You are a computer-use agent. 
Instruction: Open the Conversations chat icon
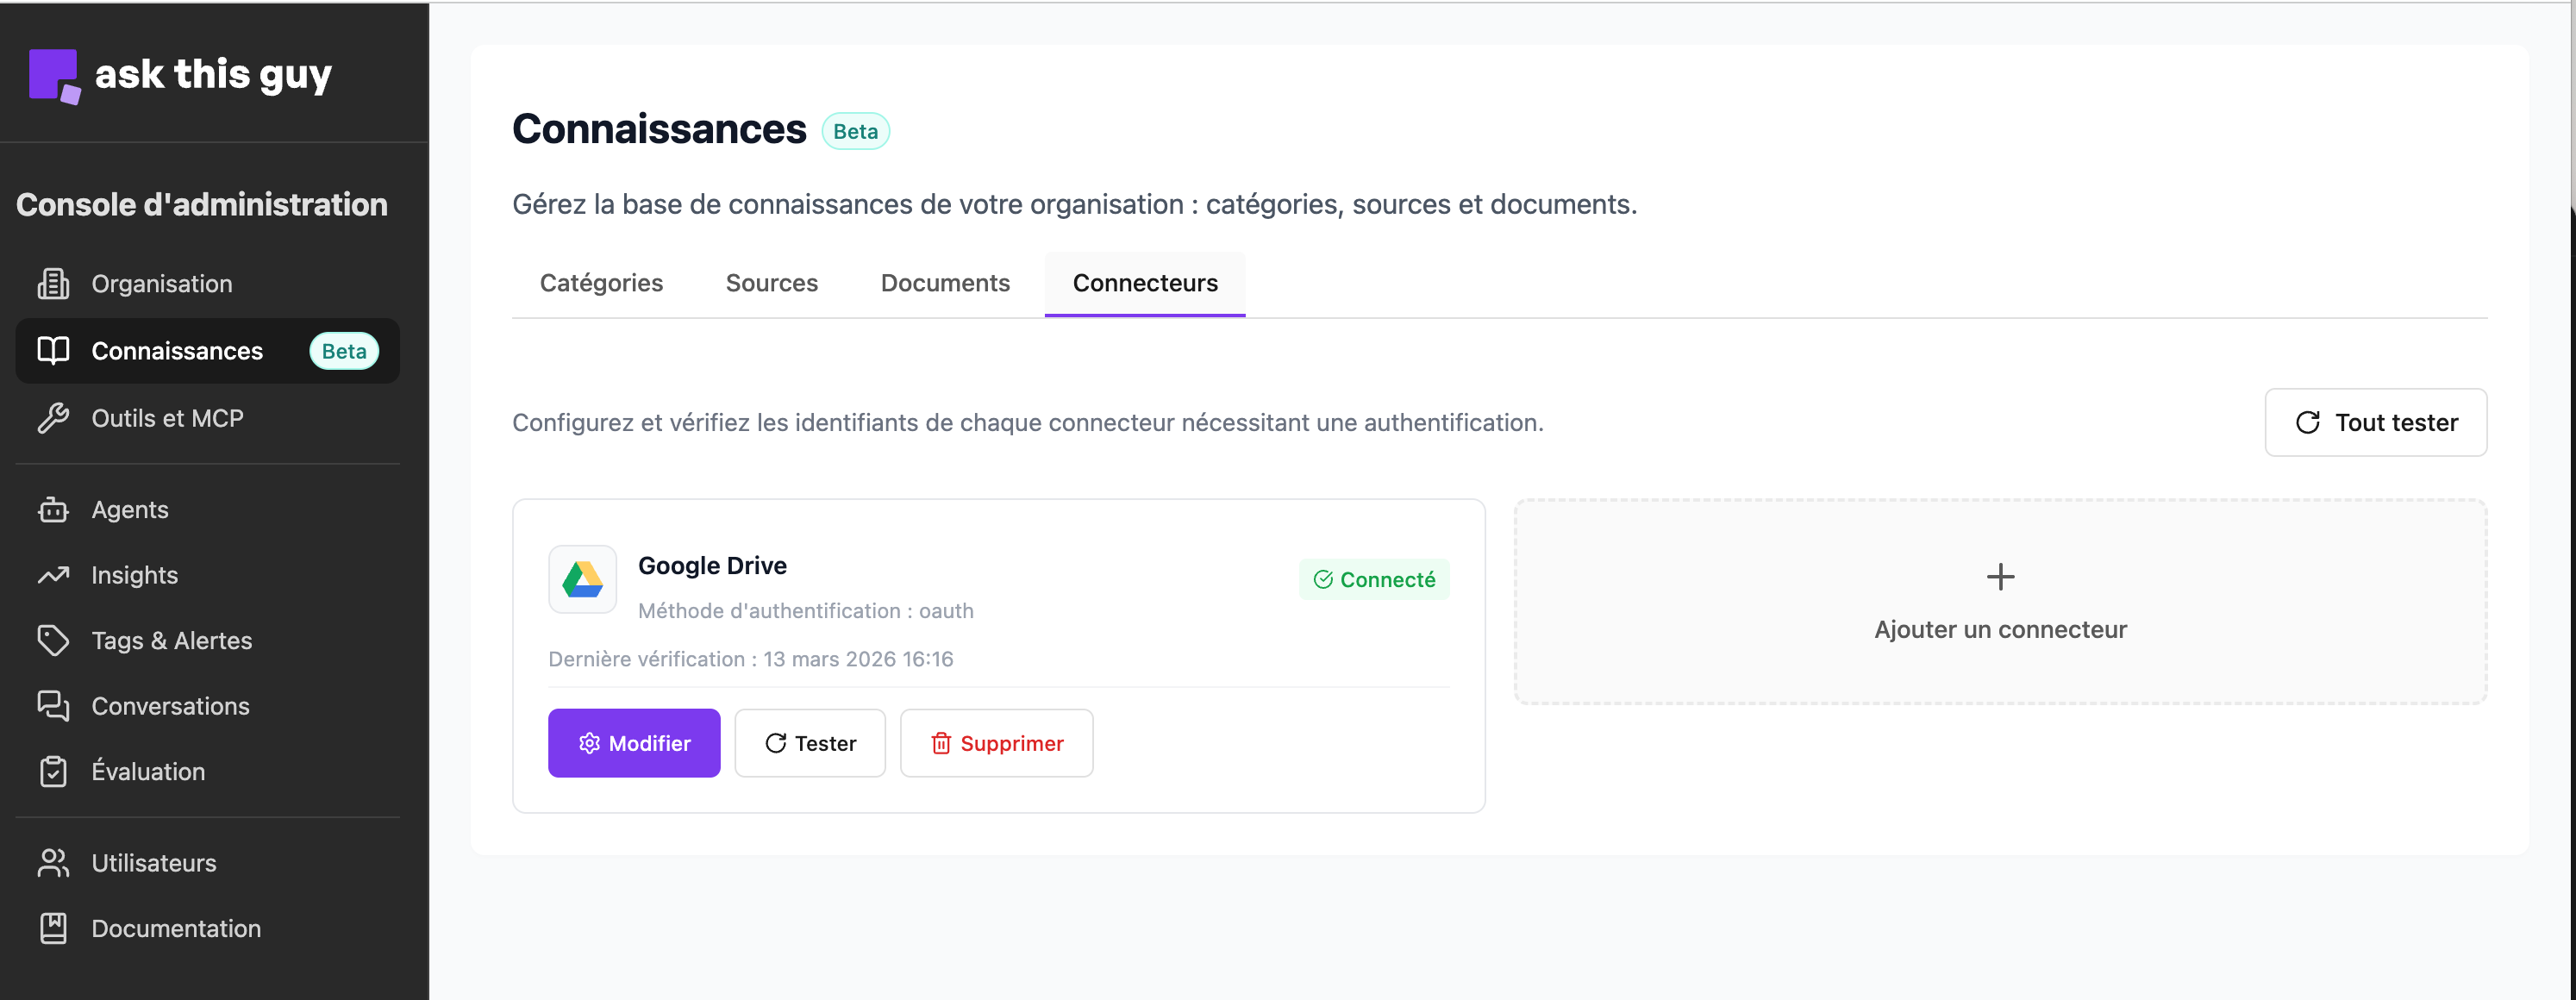click(x=53, y=706)
